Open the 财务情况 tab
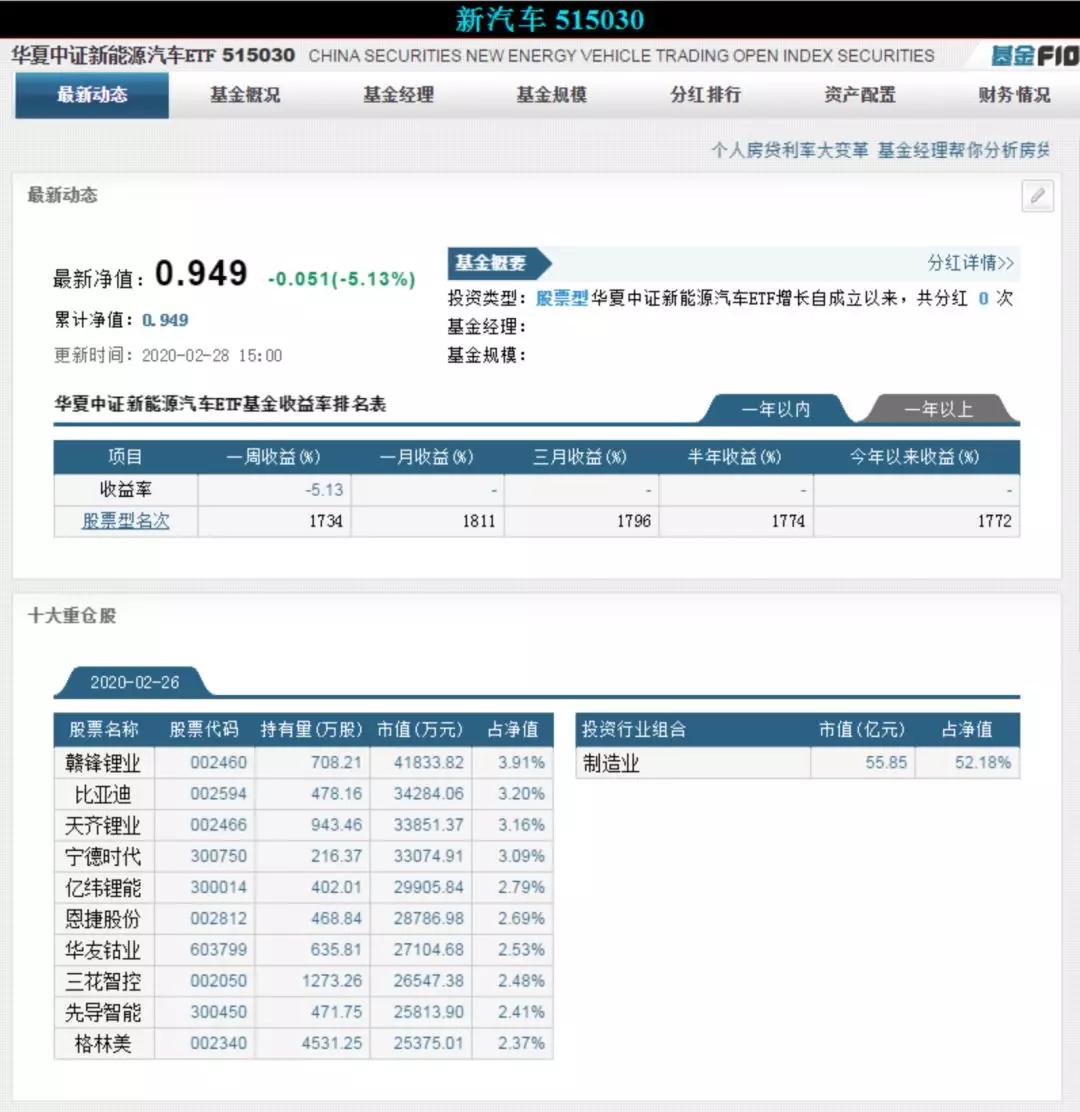This screenshot has width=1080, height=1112. coord(1011,94)
